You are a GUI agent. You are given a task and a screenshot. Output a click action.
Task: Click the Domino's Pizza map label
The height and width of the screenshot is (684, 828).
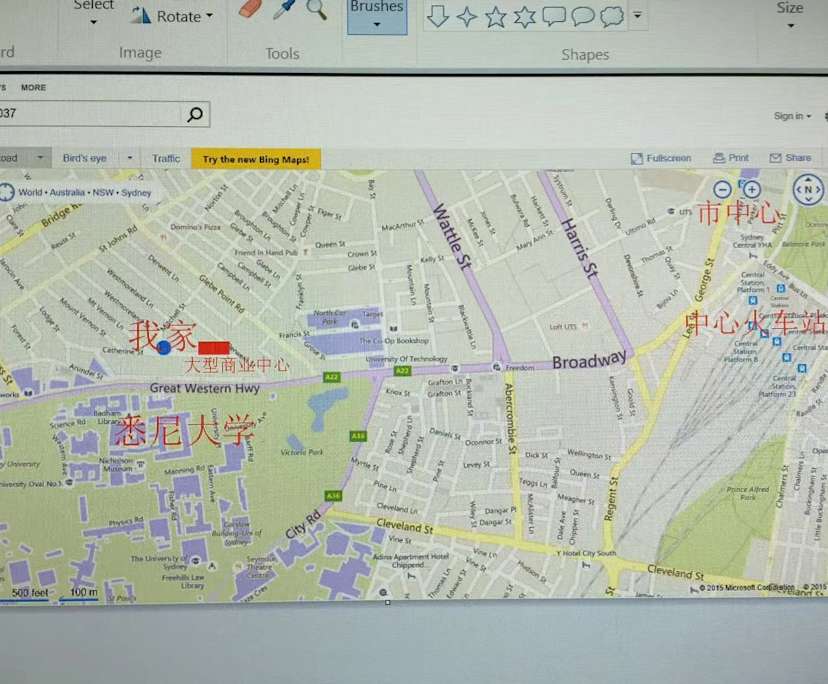click(195, 227)
